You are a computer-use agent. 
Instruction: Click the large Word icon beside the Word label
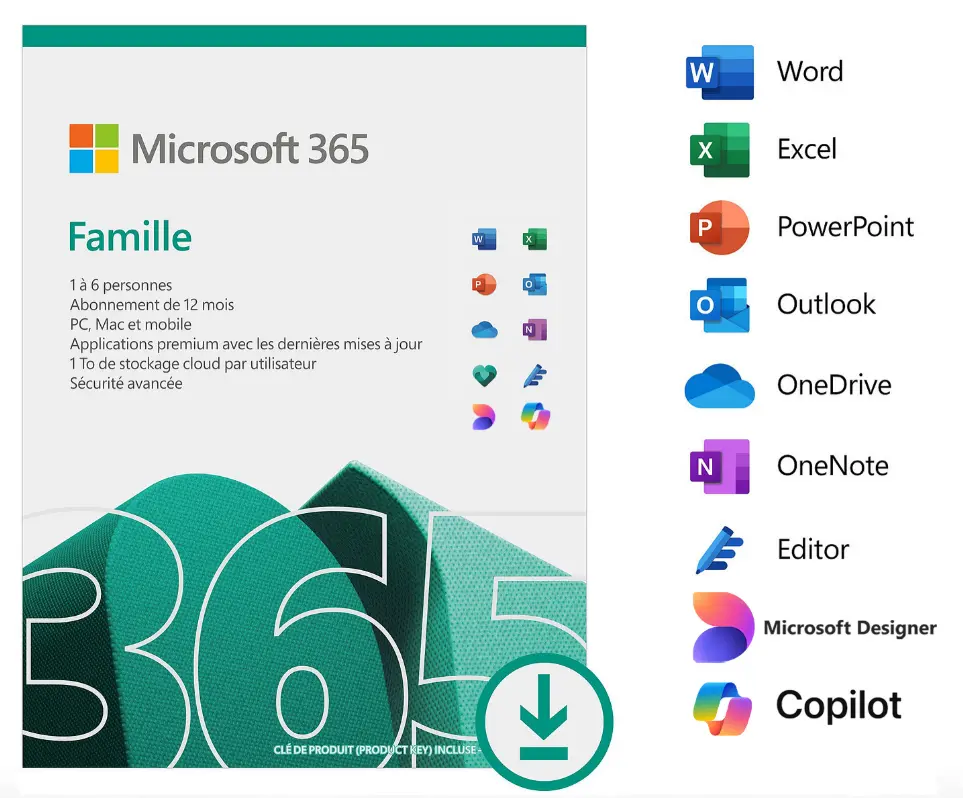719,72
